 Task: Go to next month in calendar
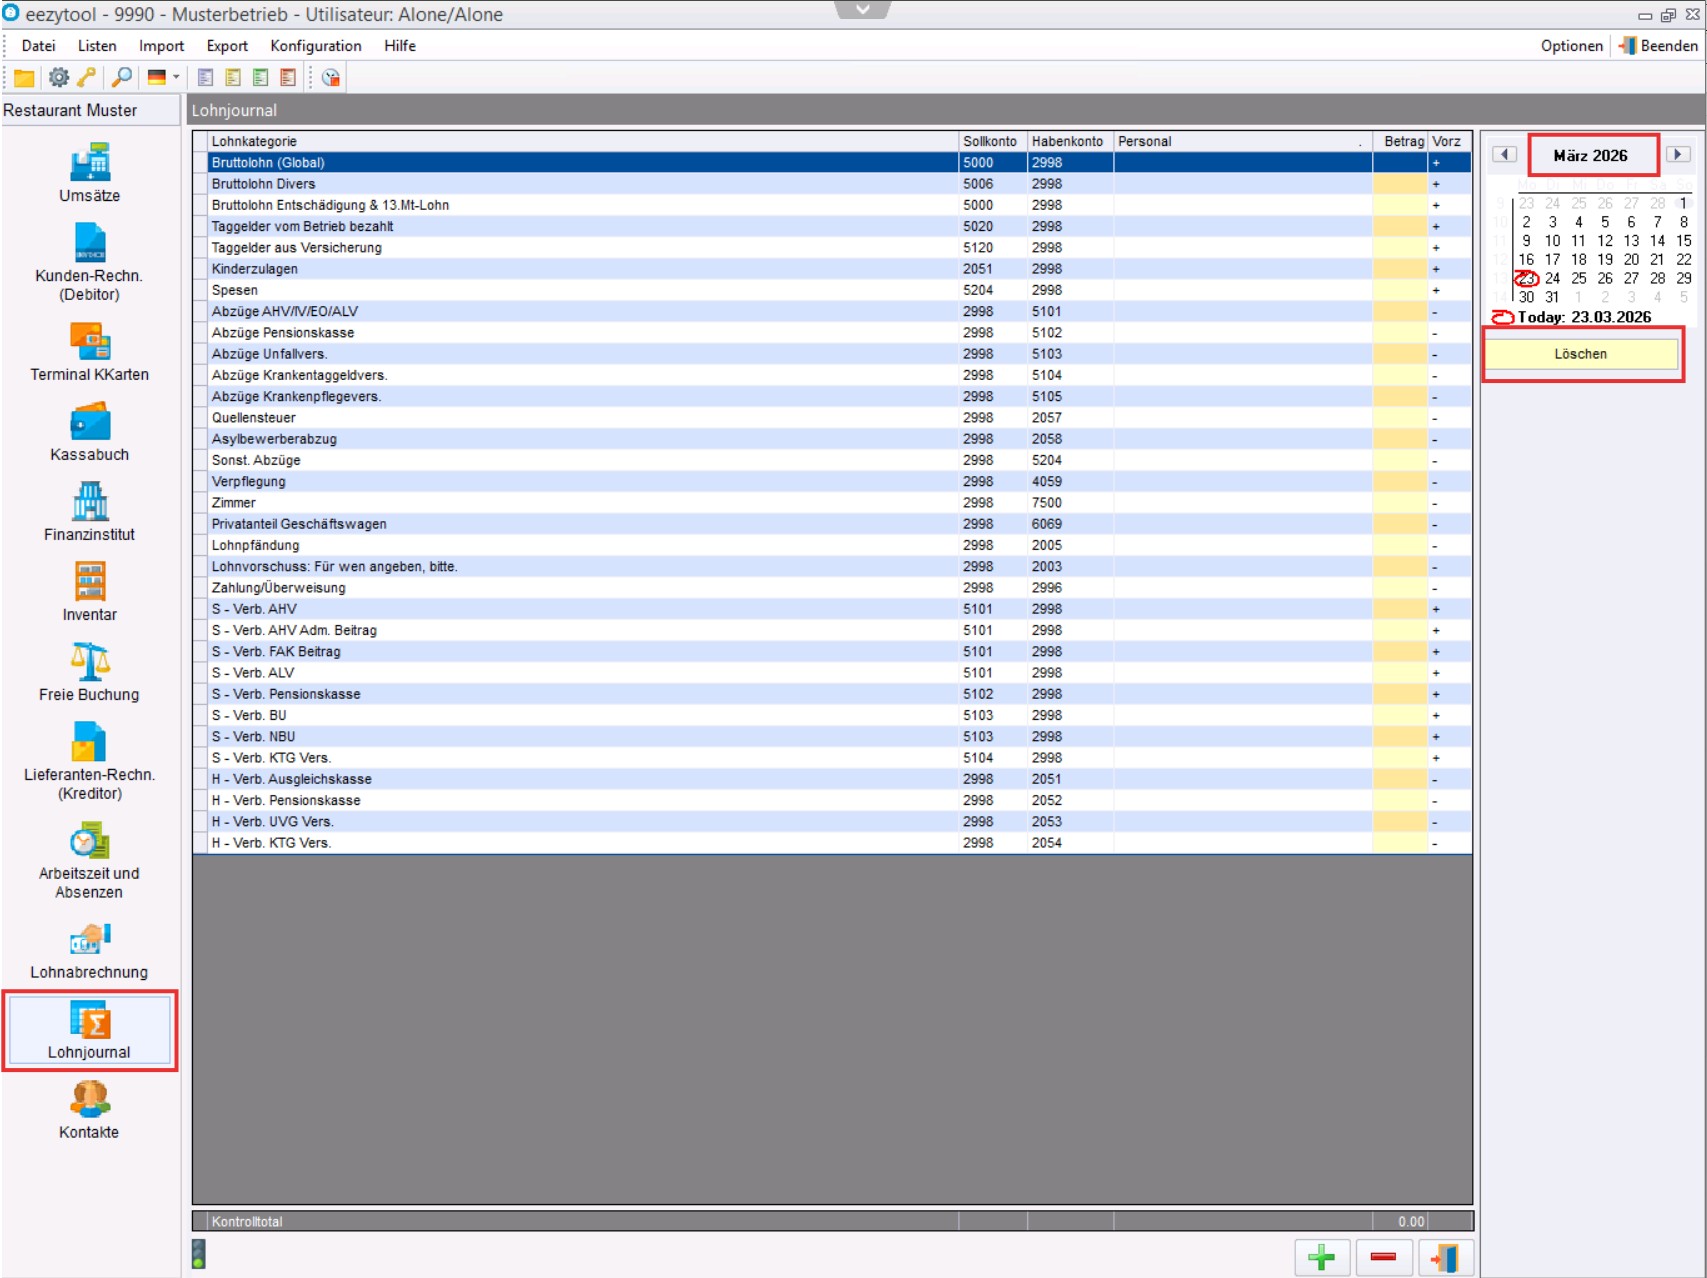[1677, 154]
